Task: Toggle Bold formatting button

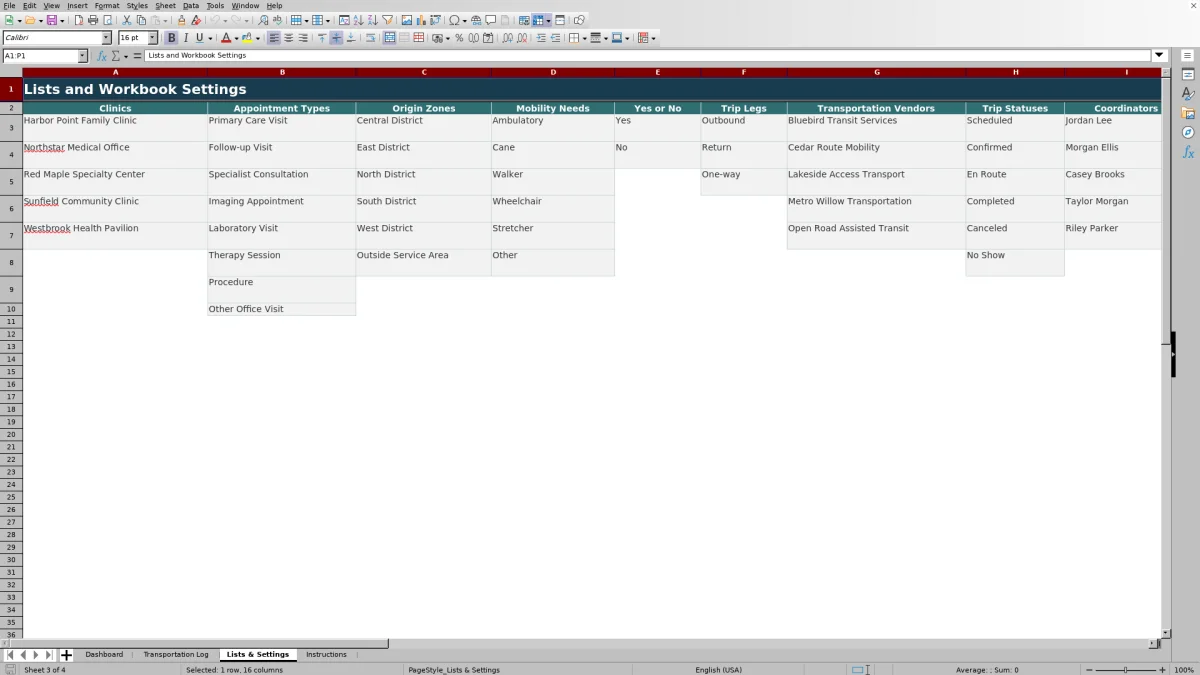Action: pos(171,38)
